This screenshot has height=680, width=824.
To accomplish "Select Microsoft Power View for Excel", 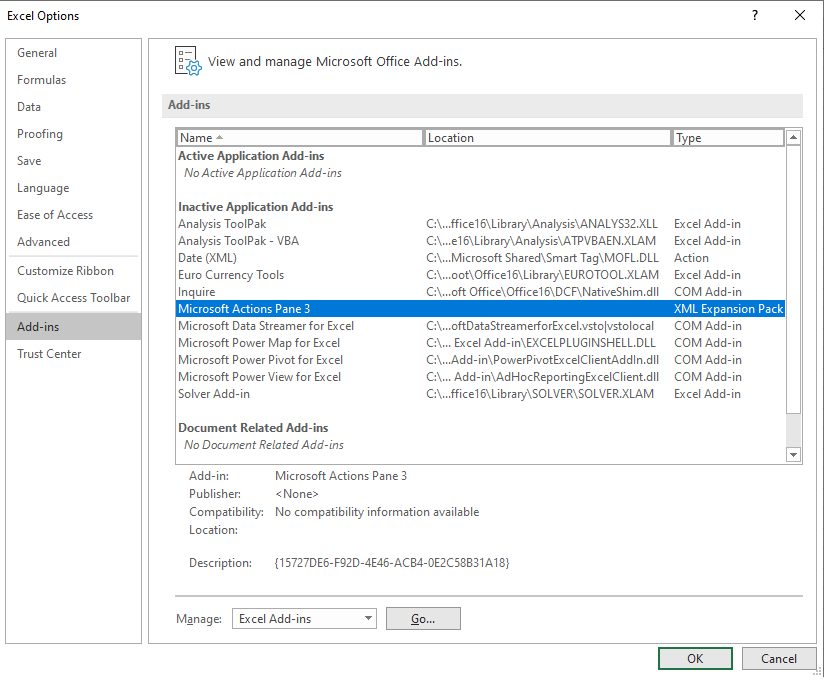I will pos(480,377).
